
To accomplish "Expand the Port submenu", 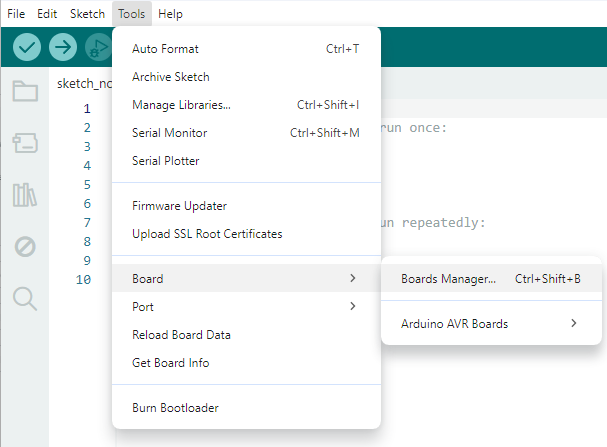I will click(x=246, y=307).
